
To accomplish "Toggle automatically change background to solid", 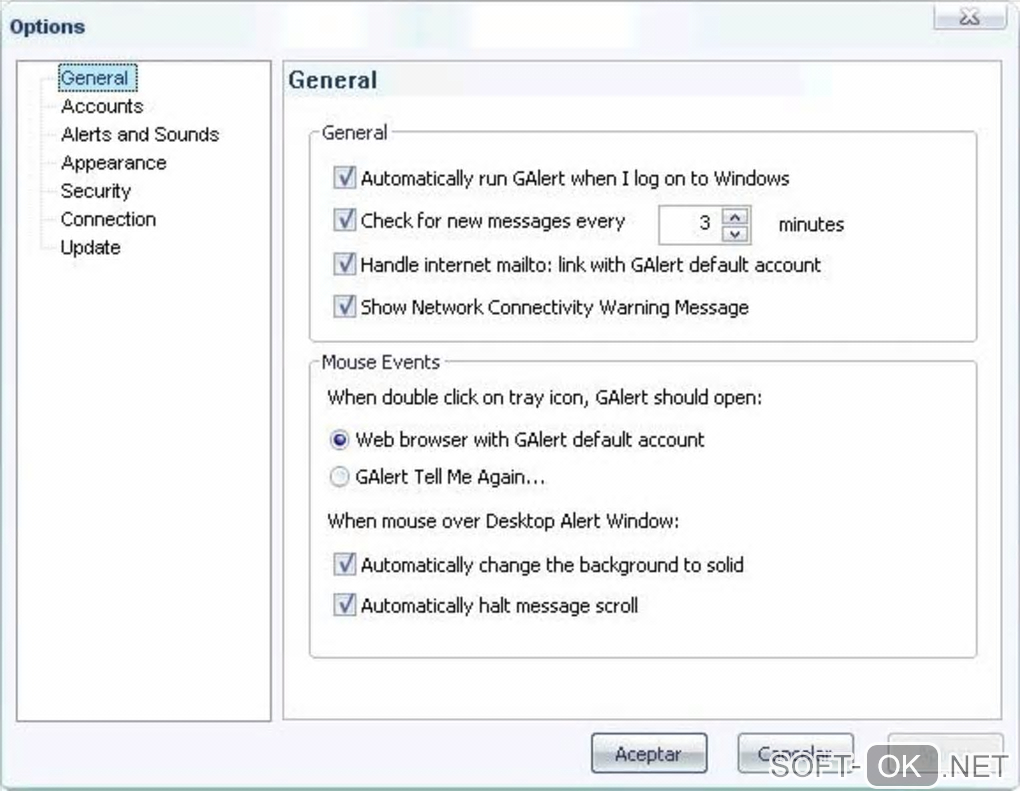I will tap(344, 565).
